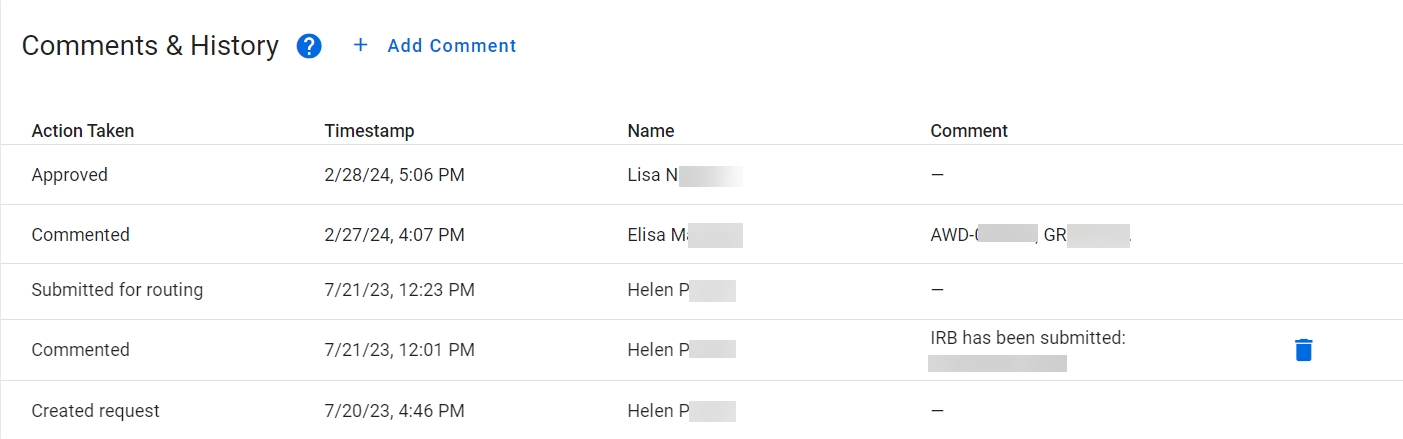Delete the IRB comment with trash icon
This screenshot has height=439, width=1403.
click(1303, 350)
